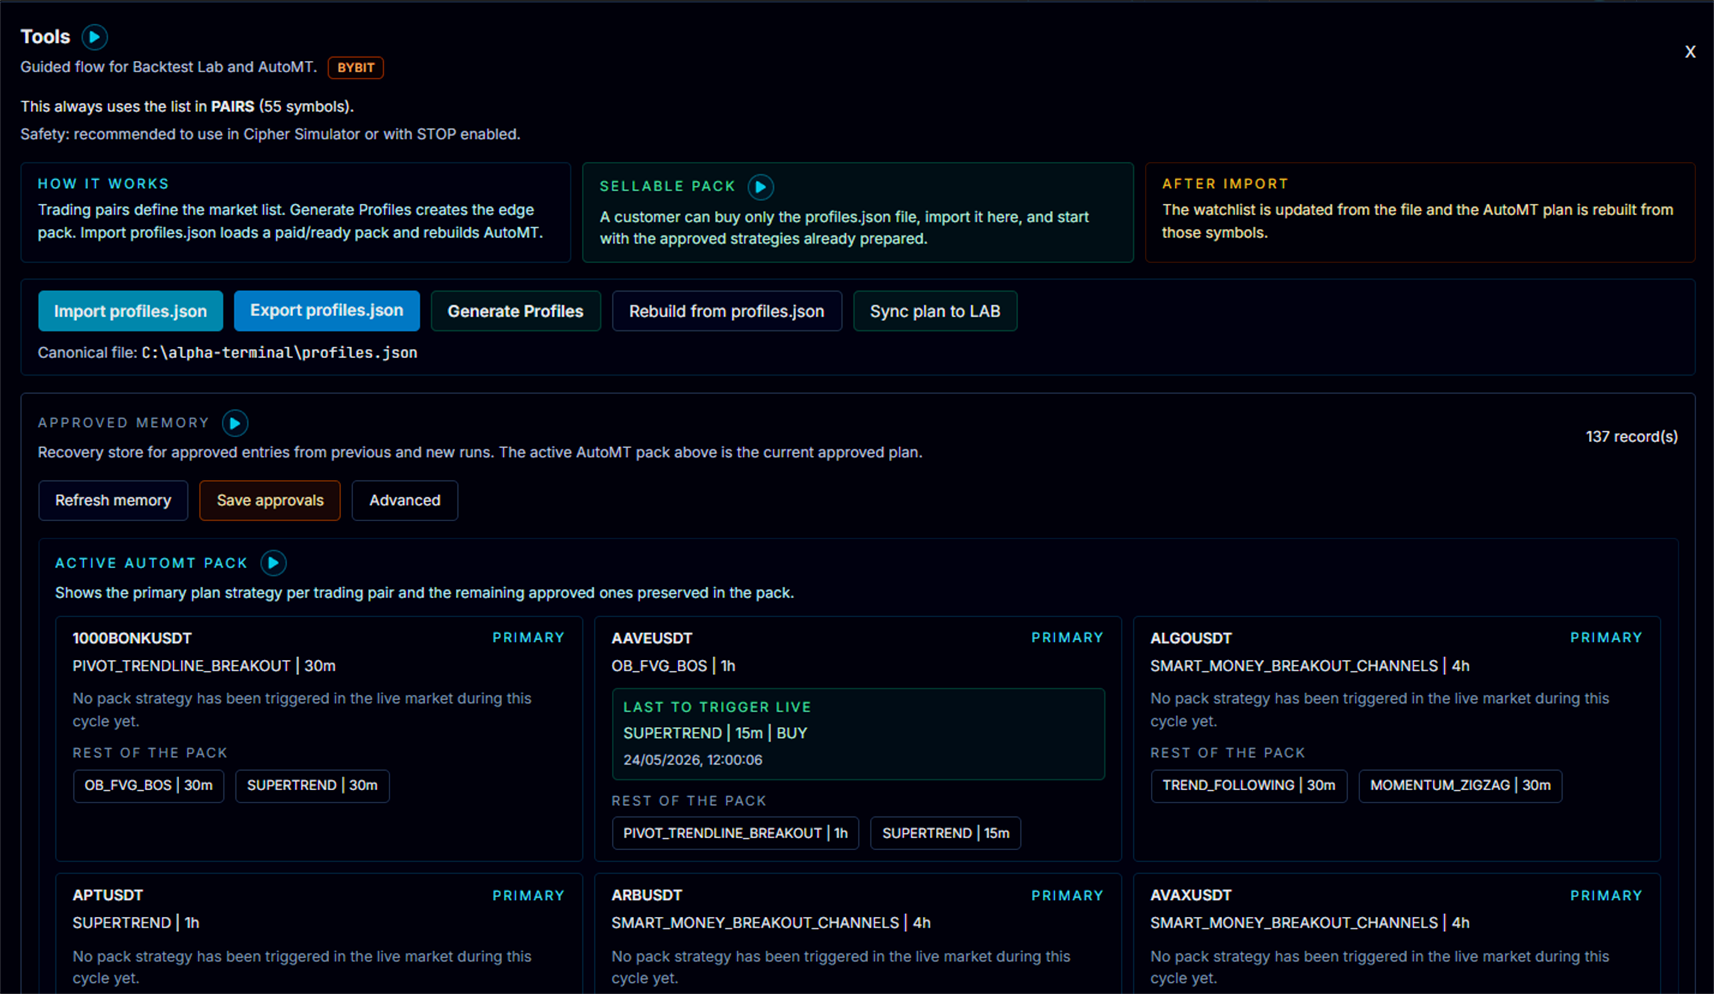
Task: Click Rebuild from profiles.json button
Action: pos(727,311)
